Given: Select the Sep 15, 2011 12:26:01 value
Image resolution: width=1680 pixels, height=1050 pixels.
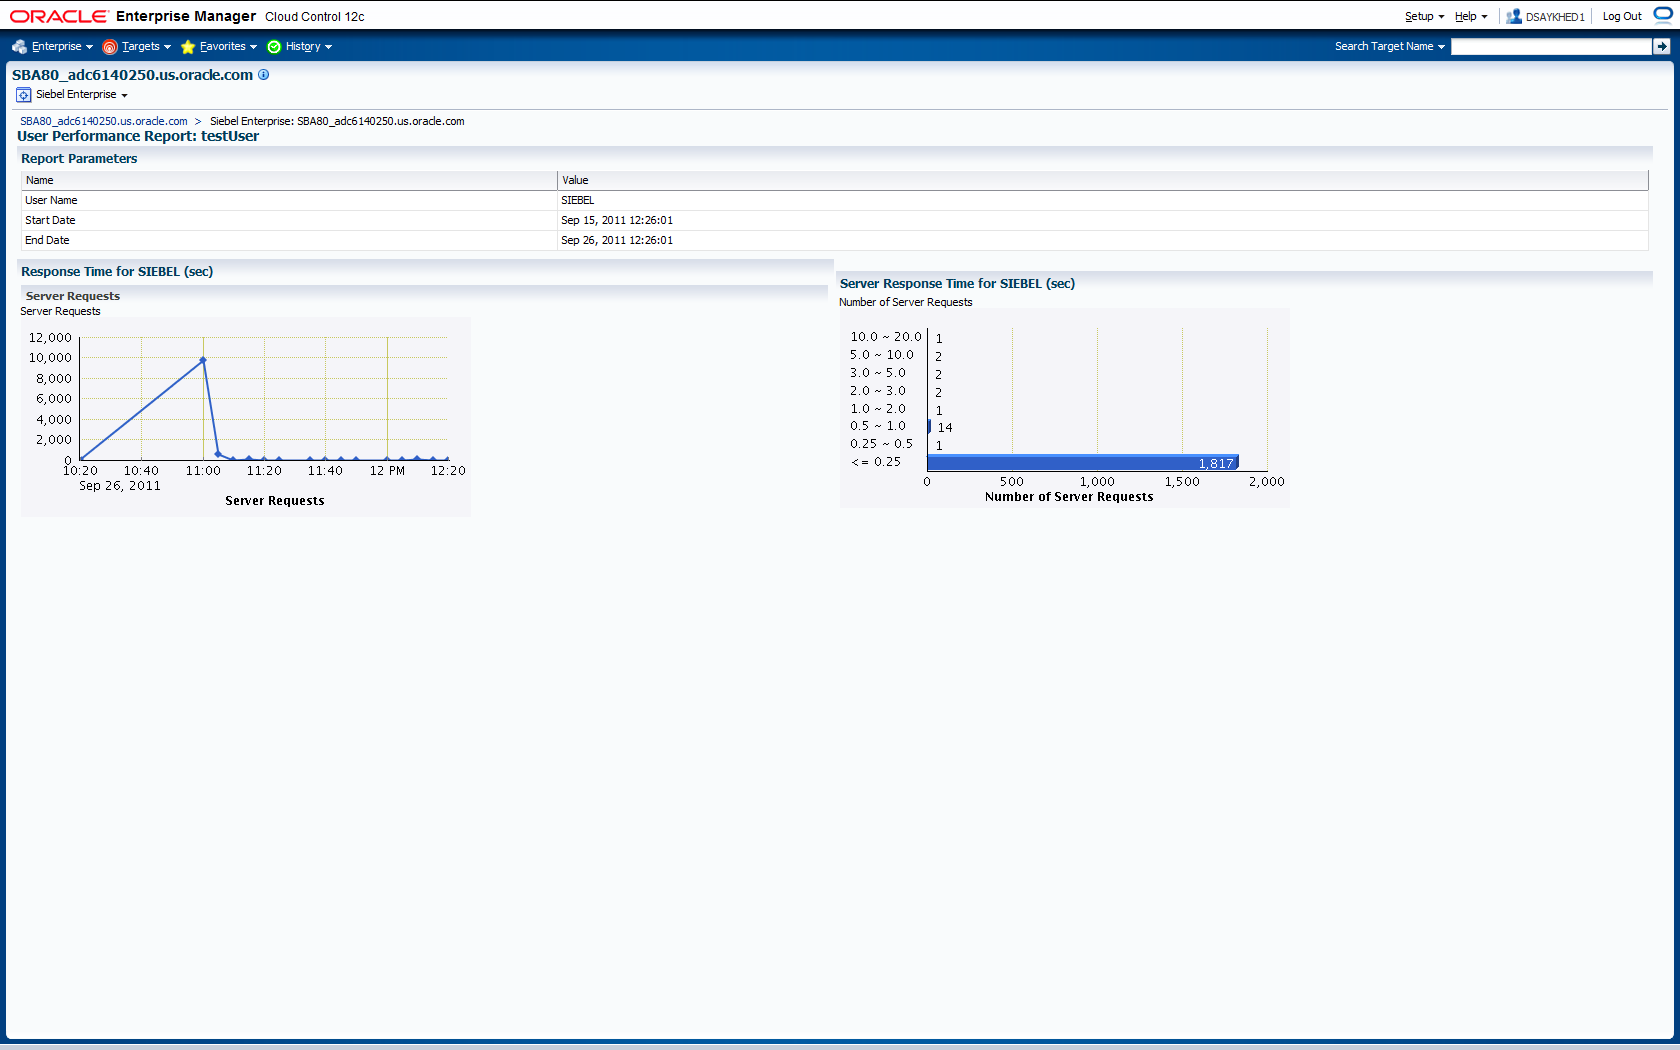Looking at the screenshot, I should pyautogui.click(x=617, y=221).
